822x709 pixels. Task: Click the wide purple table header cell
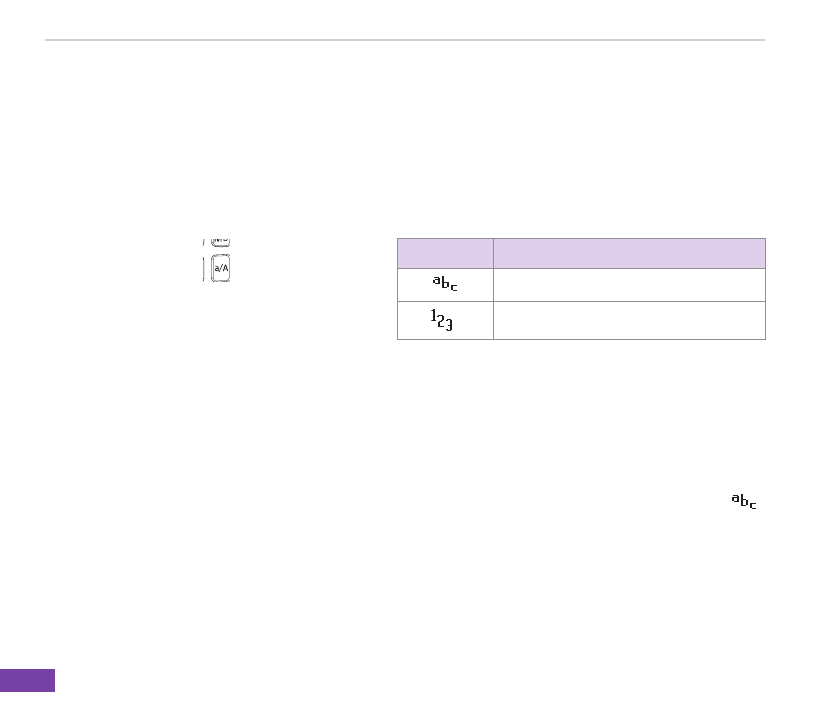629,253
